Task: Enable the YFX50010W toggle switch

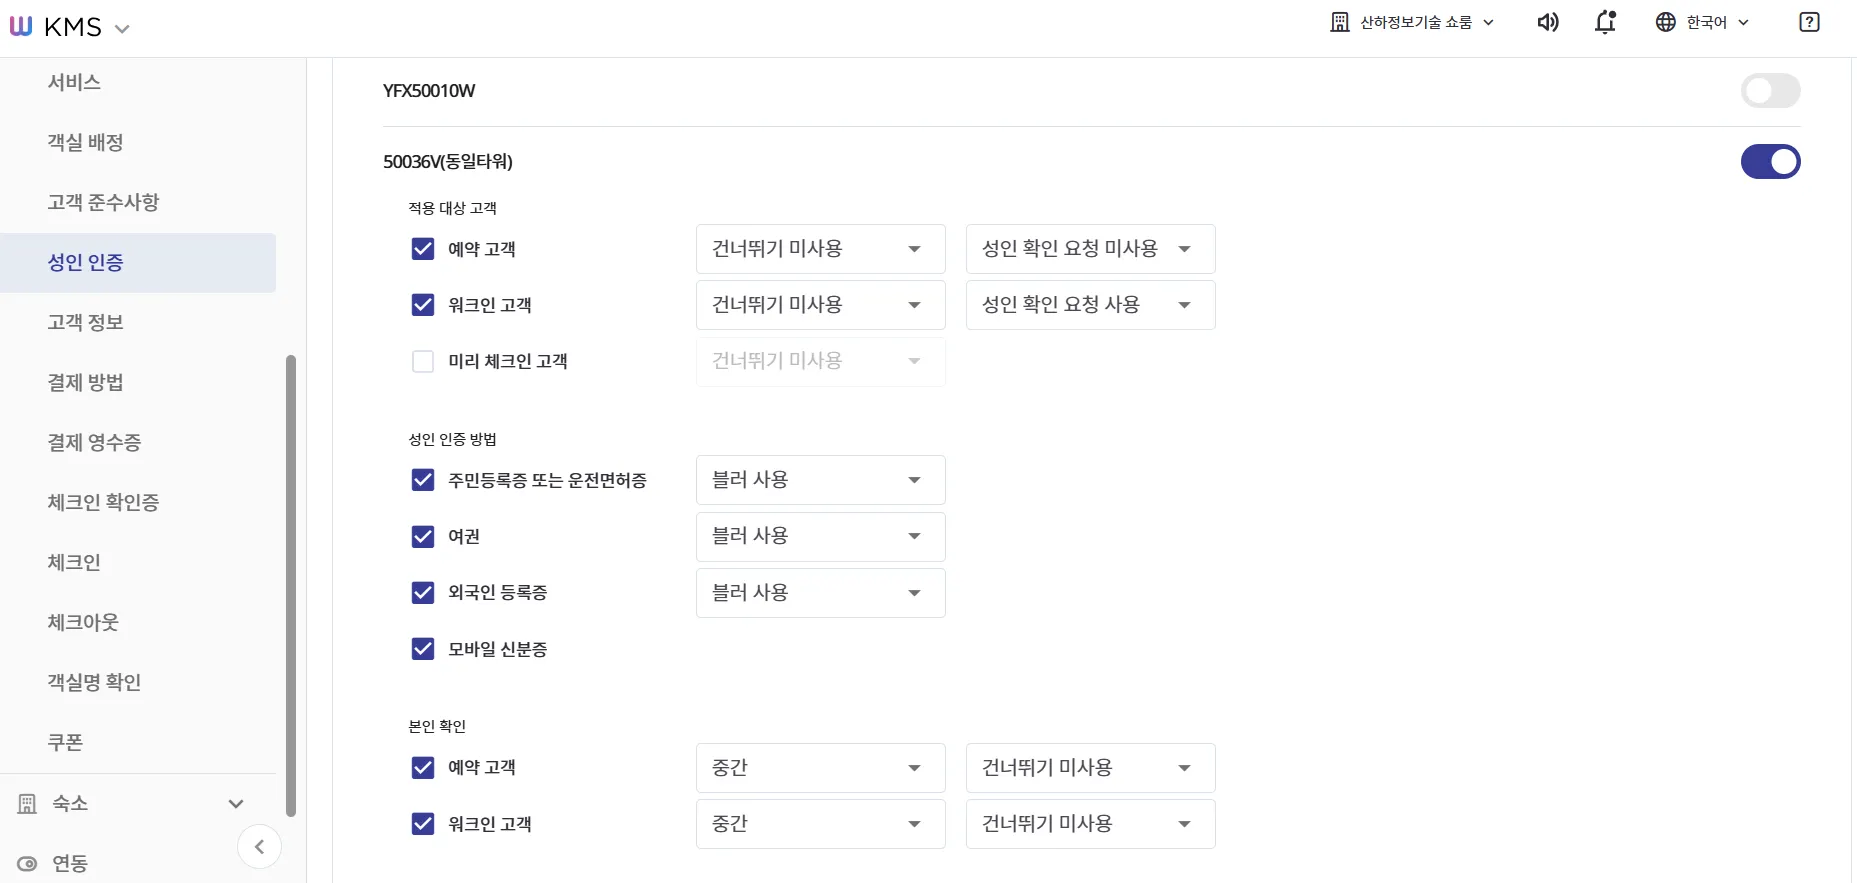Action: coord(1770,91)
